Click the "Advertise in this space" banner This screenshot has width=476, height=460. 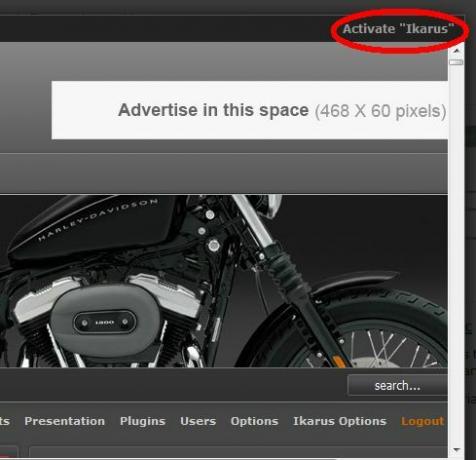(x=250, y=110)
